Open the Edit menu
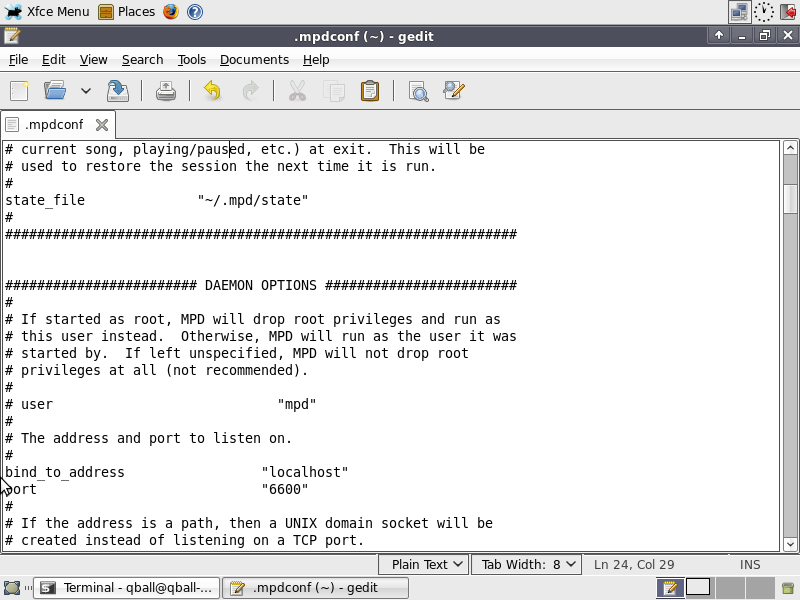This screenshot has width=800, height=600. coord(54,60)
